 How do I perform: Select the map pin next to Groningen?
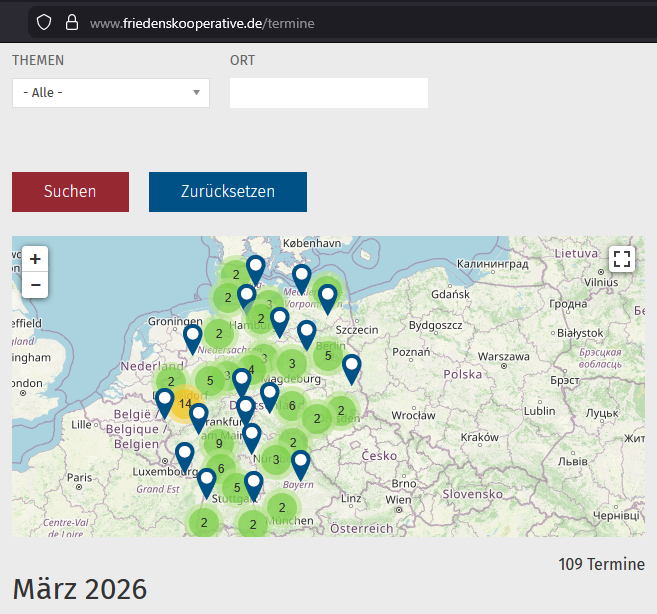point(193,337)
